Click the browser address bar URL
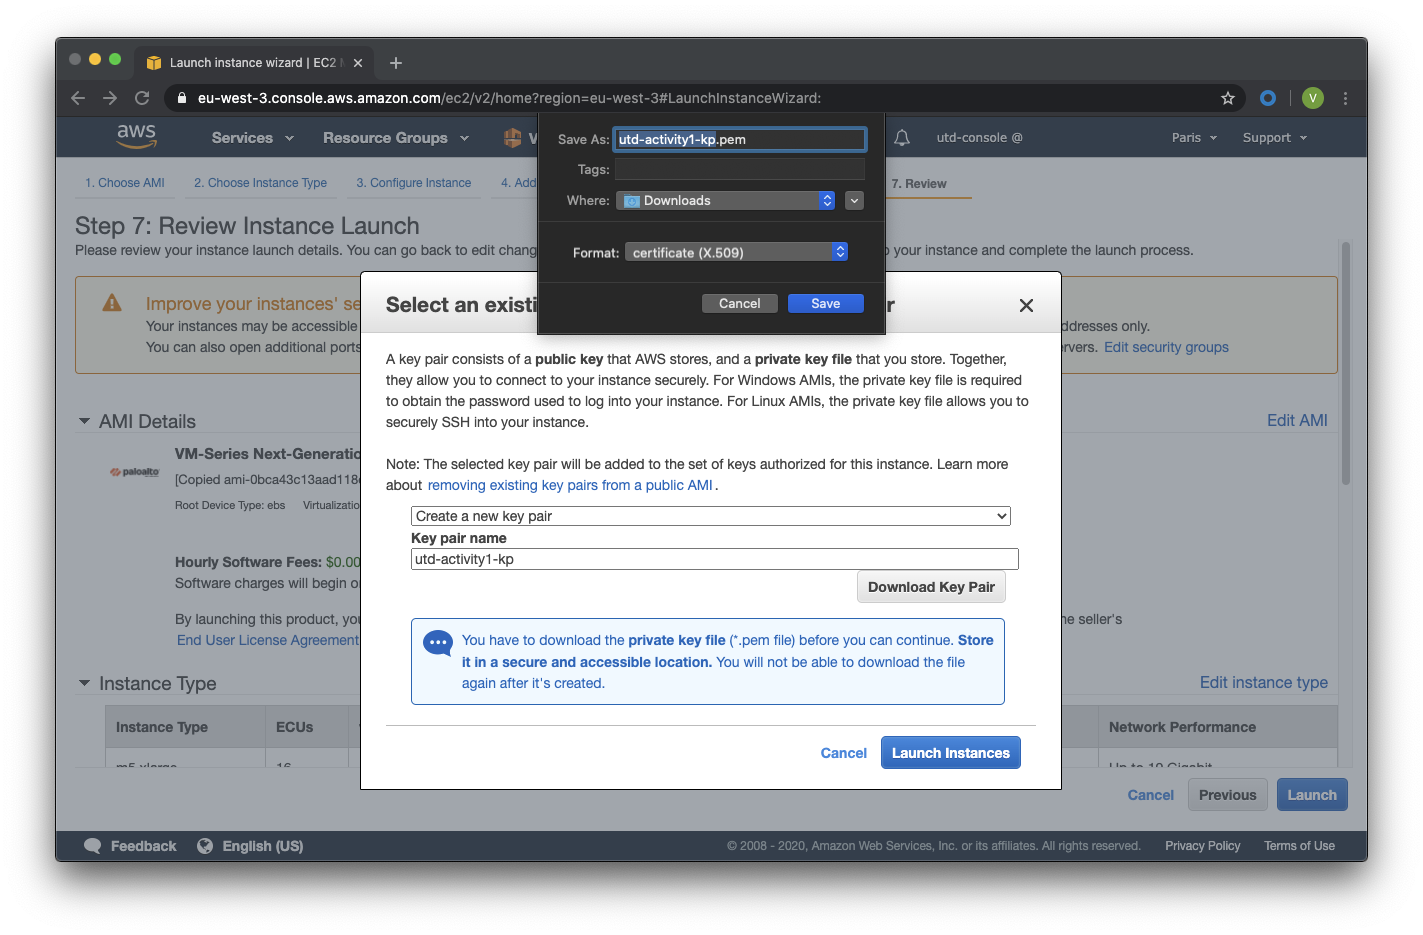This screenshot has height=935, width=1423. click(509, 98)
